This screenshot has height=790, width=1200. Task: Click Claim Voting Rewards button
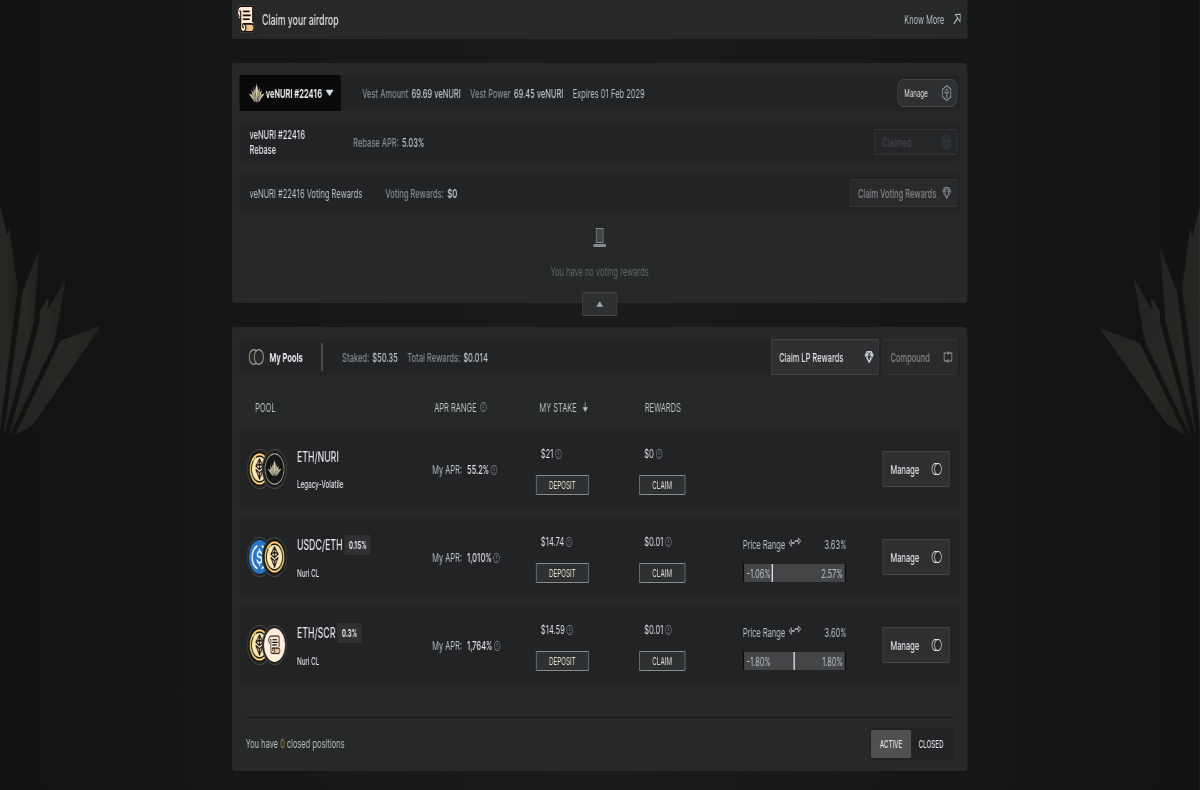[x=904, y=194]
